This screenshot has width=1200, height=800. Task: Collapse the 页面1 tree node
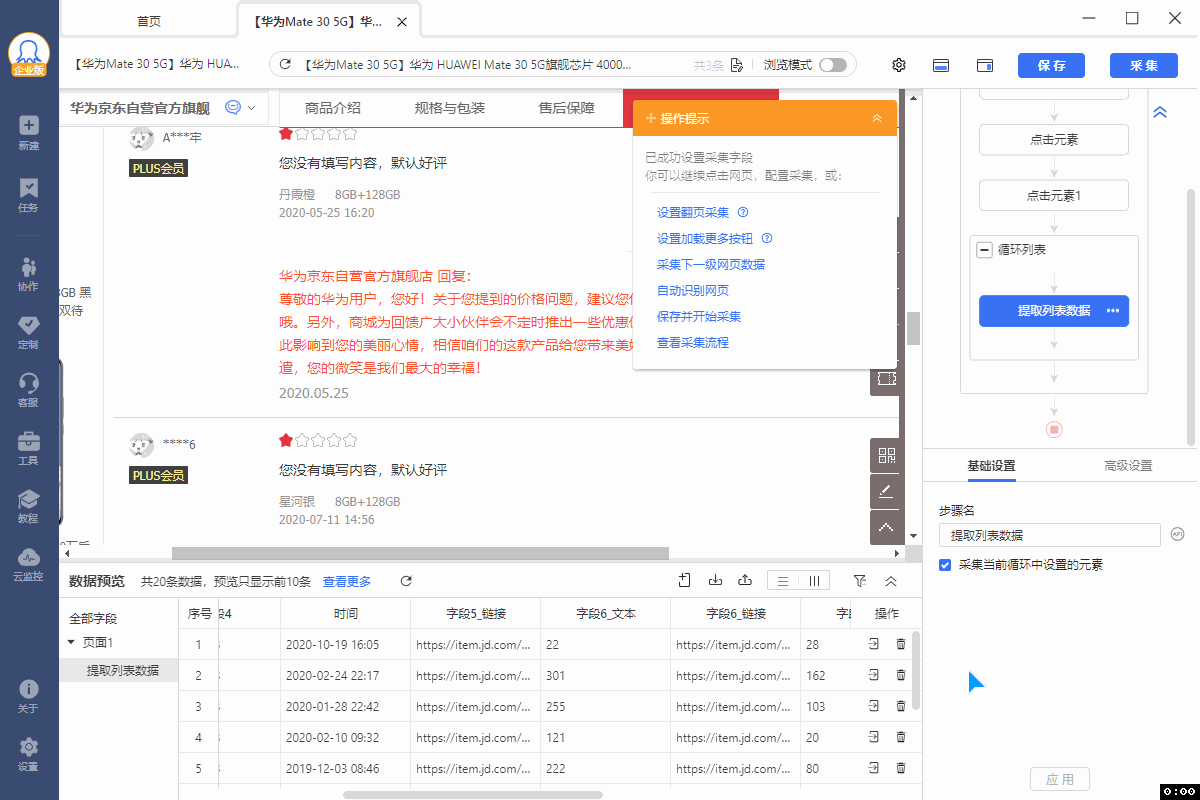click(x=71, y=642)
